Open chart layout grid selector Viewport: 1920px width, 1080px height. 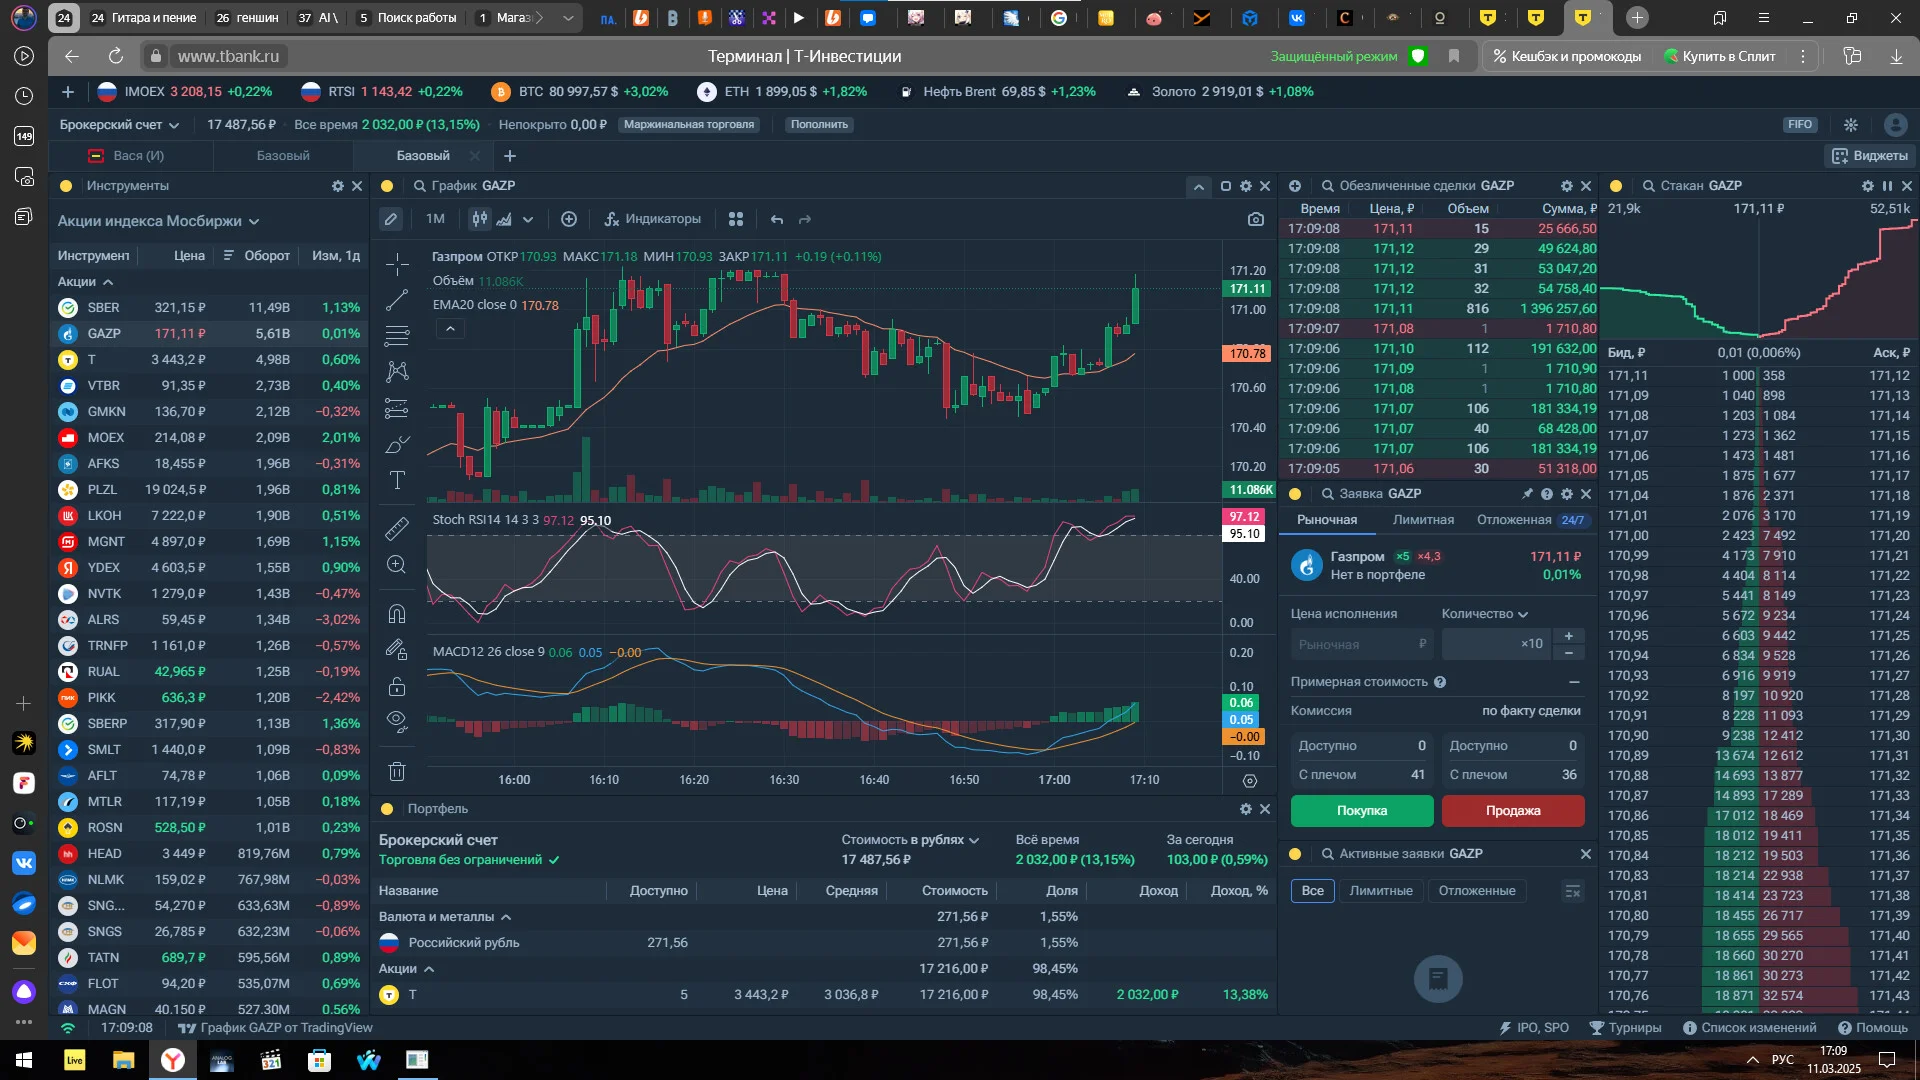point(736,219)
